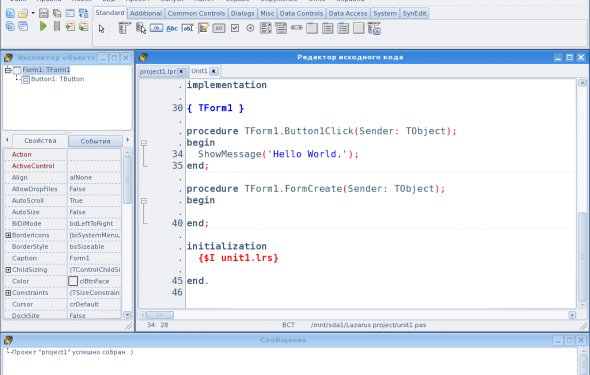Select the TRadioGroup component icon

[327, 28]
